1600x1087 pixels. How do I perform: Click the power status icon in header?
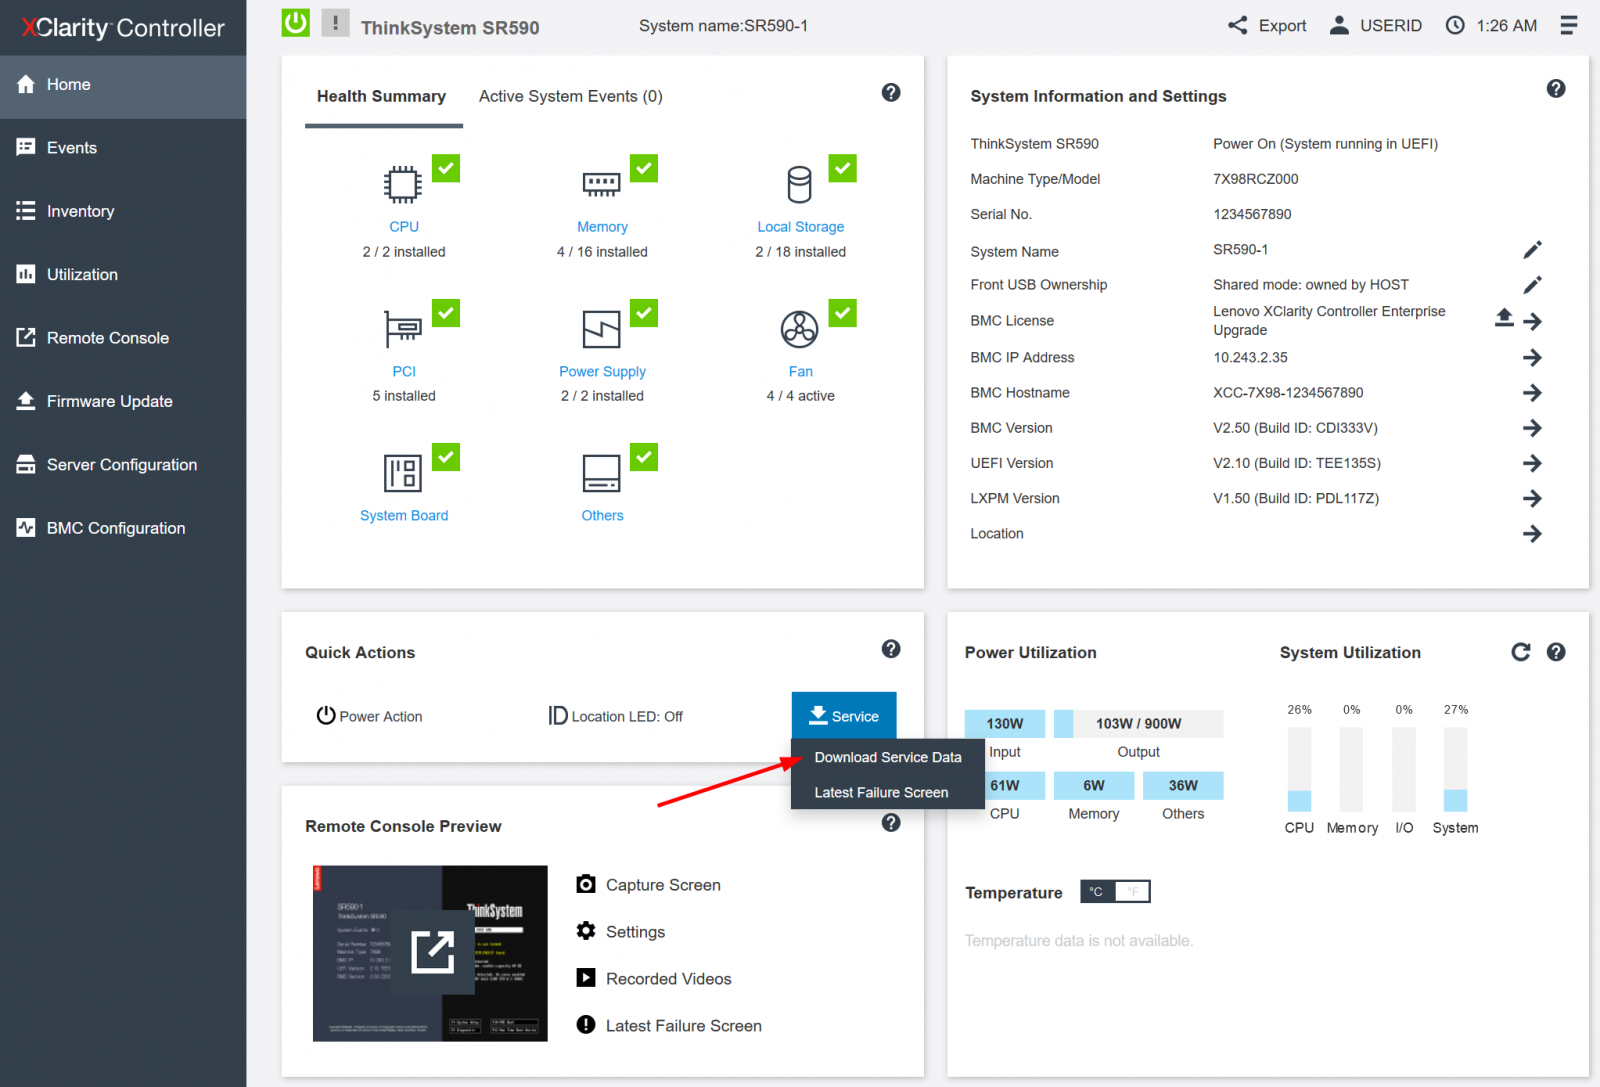click(295, 22)
